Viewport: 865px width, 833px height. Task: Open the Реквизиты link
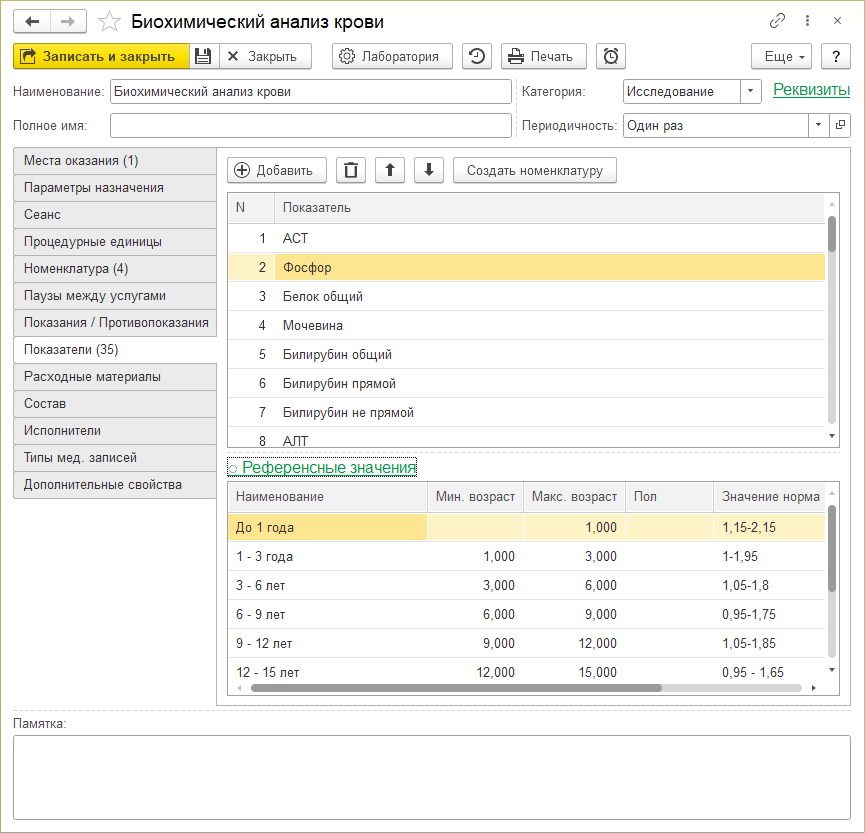811,90
